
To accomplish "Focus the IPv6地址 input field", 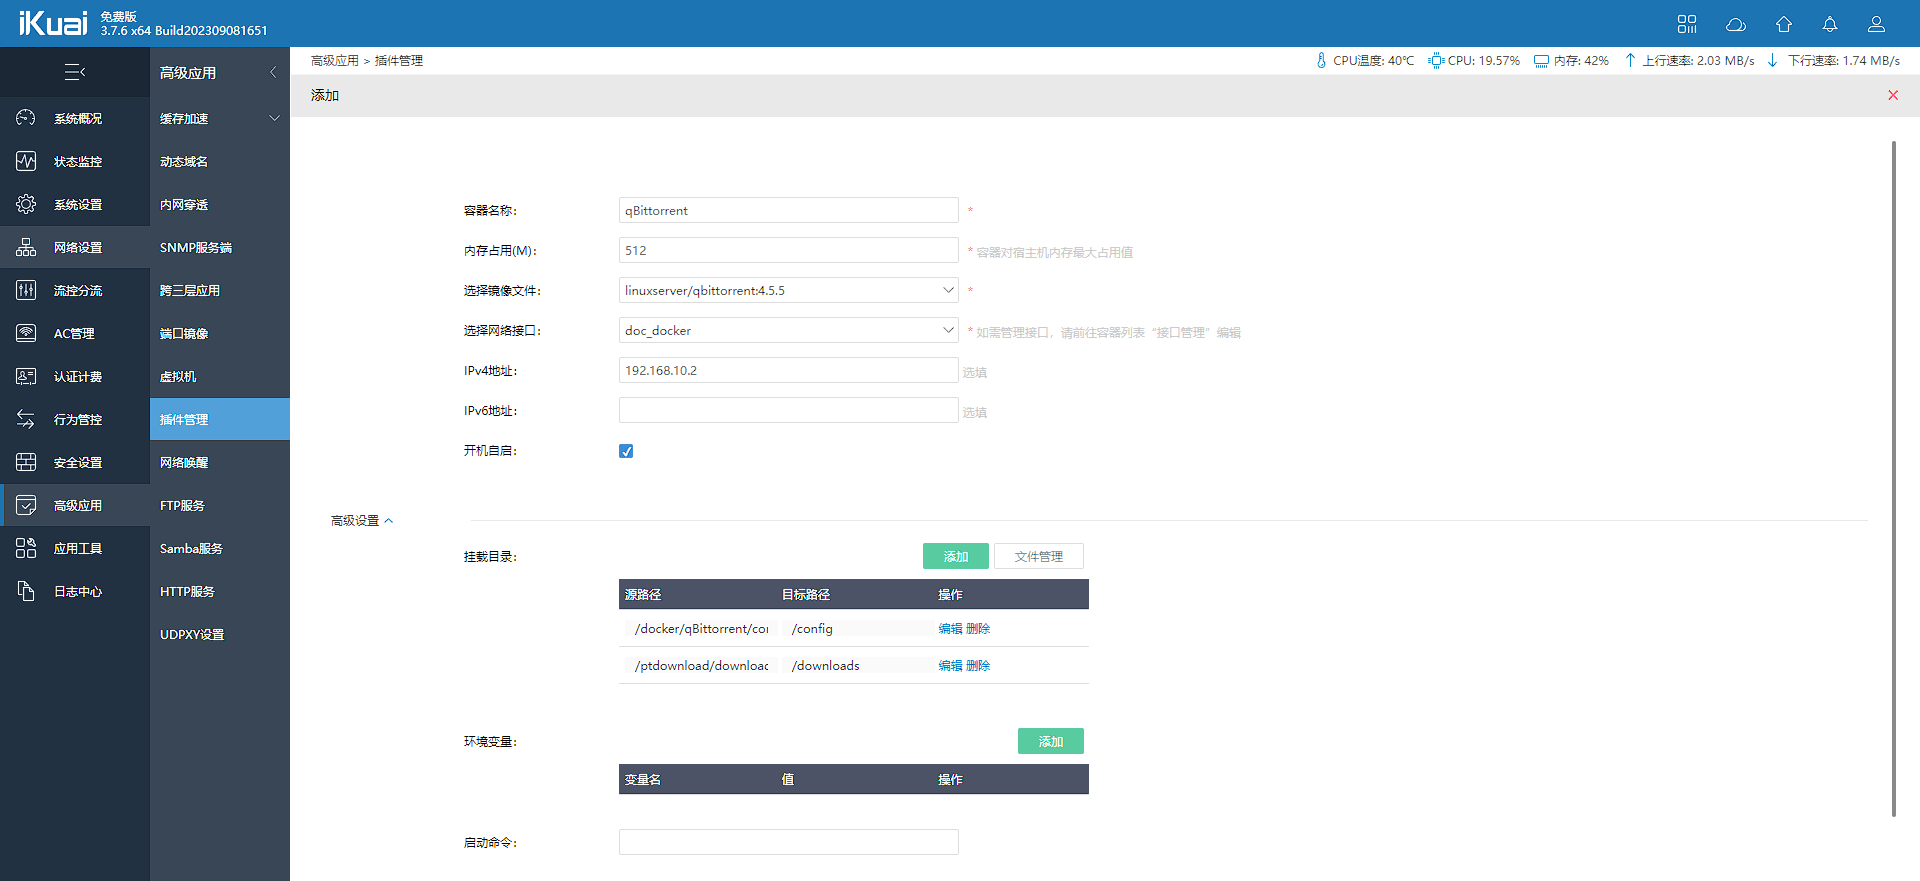I will (x=789, y=410).
